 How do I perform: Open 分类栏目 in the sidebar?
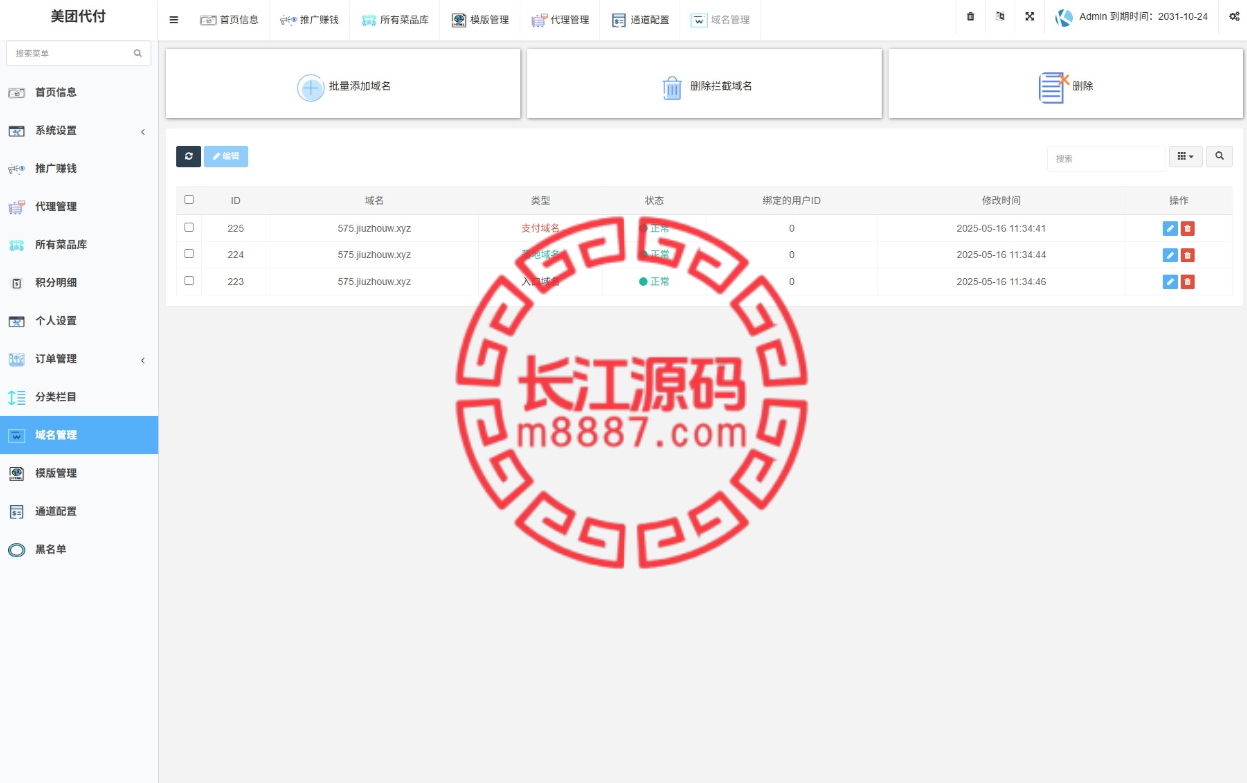coord(79,397)
